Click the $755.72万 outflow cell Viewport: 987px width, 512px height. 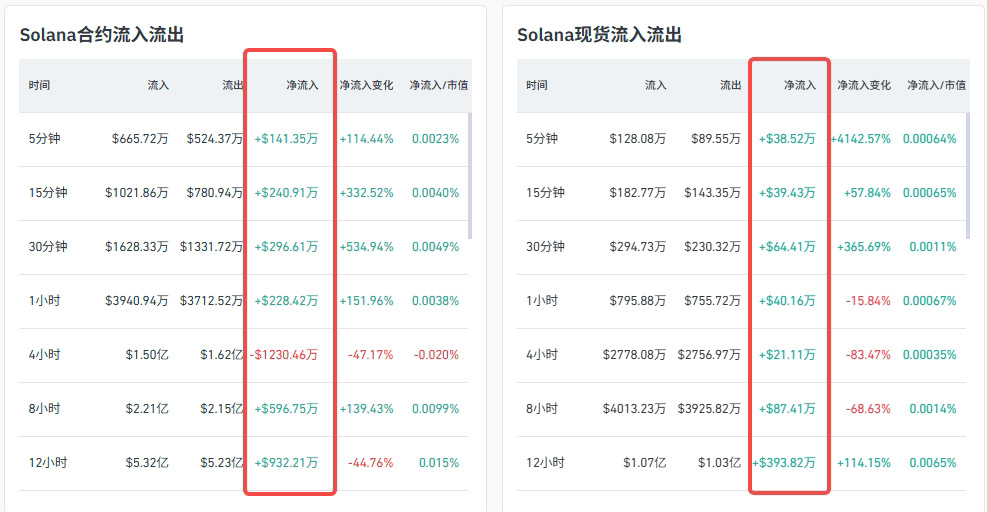coord(713,301)
